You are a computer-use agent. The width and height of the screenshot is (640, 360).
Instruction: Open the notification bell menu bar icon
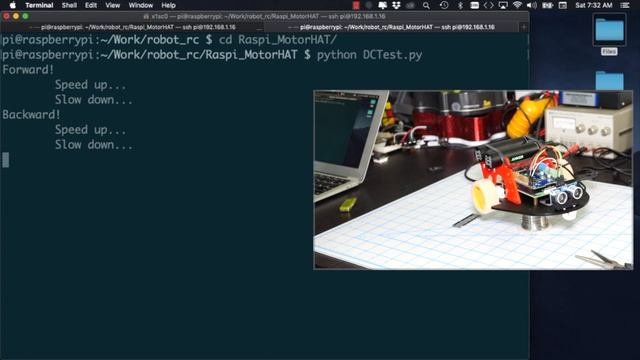pos(382,5)
